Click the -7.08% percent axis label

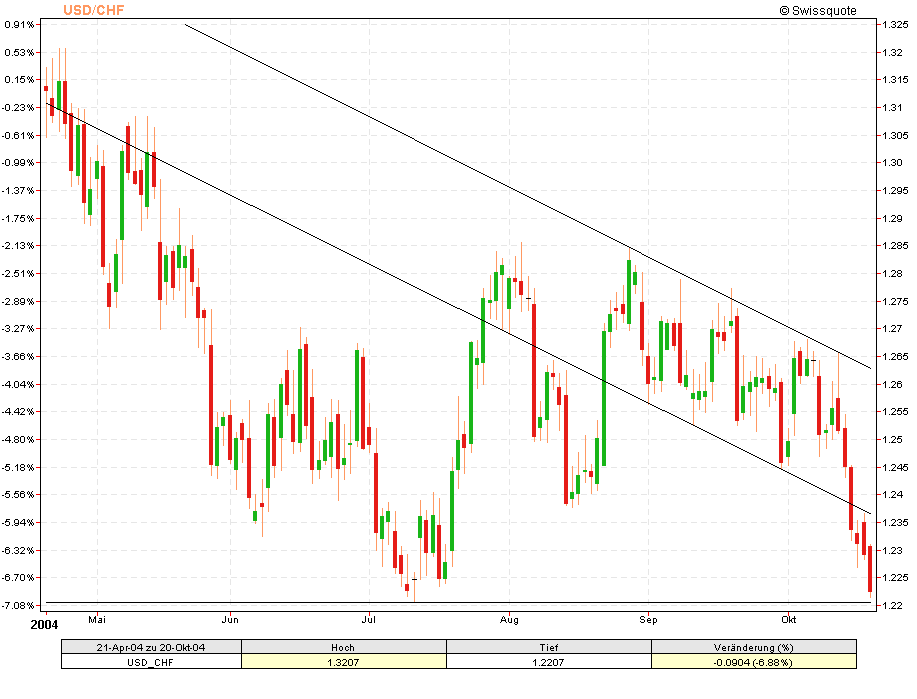[x=18, y=605]
